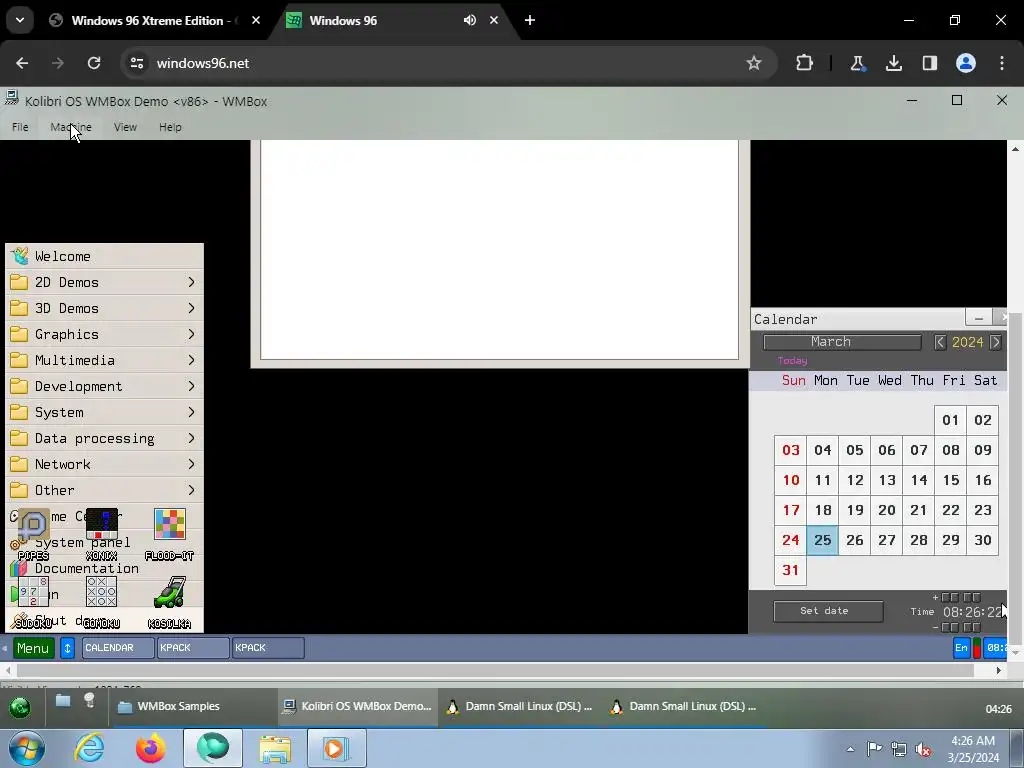Switch to CALENDAR task button
The width and height of the screenshot is (1024, 768).
(118, 648)
